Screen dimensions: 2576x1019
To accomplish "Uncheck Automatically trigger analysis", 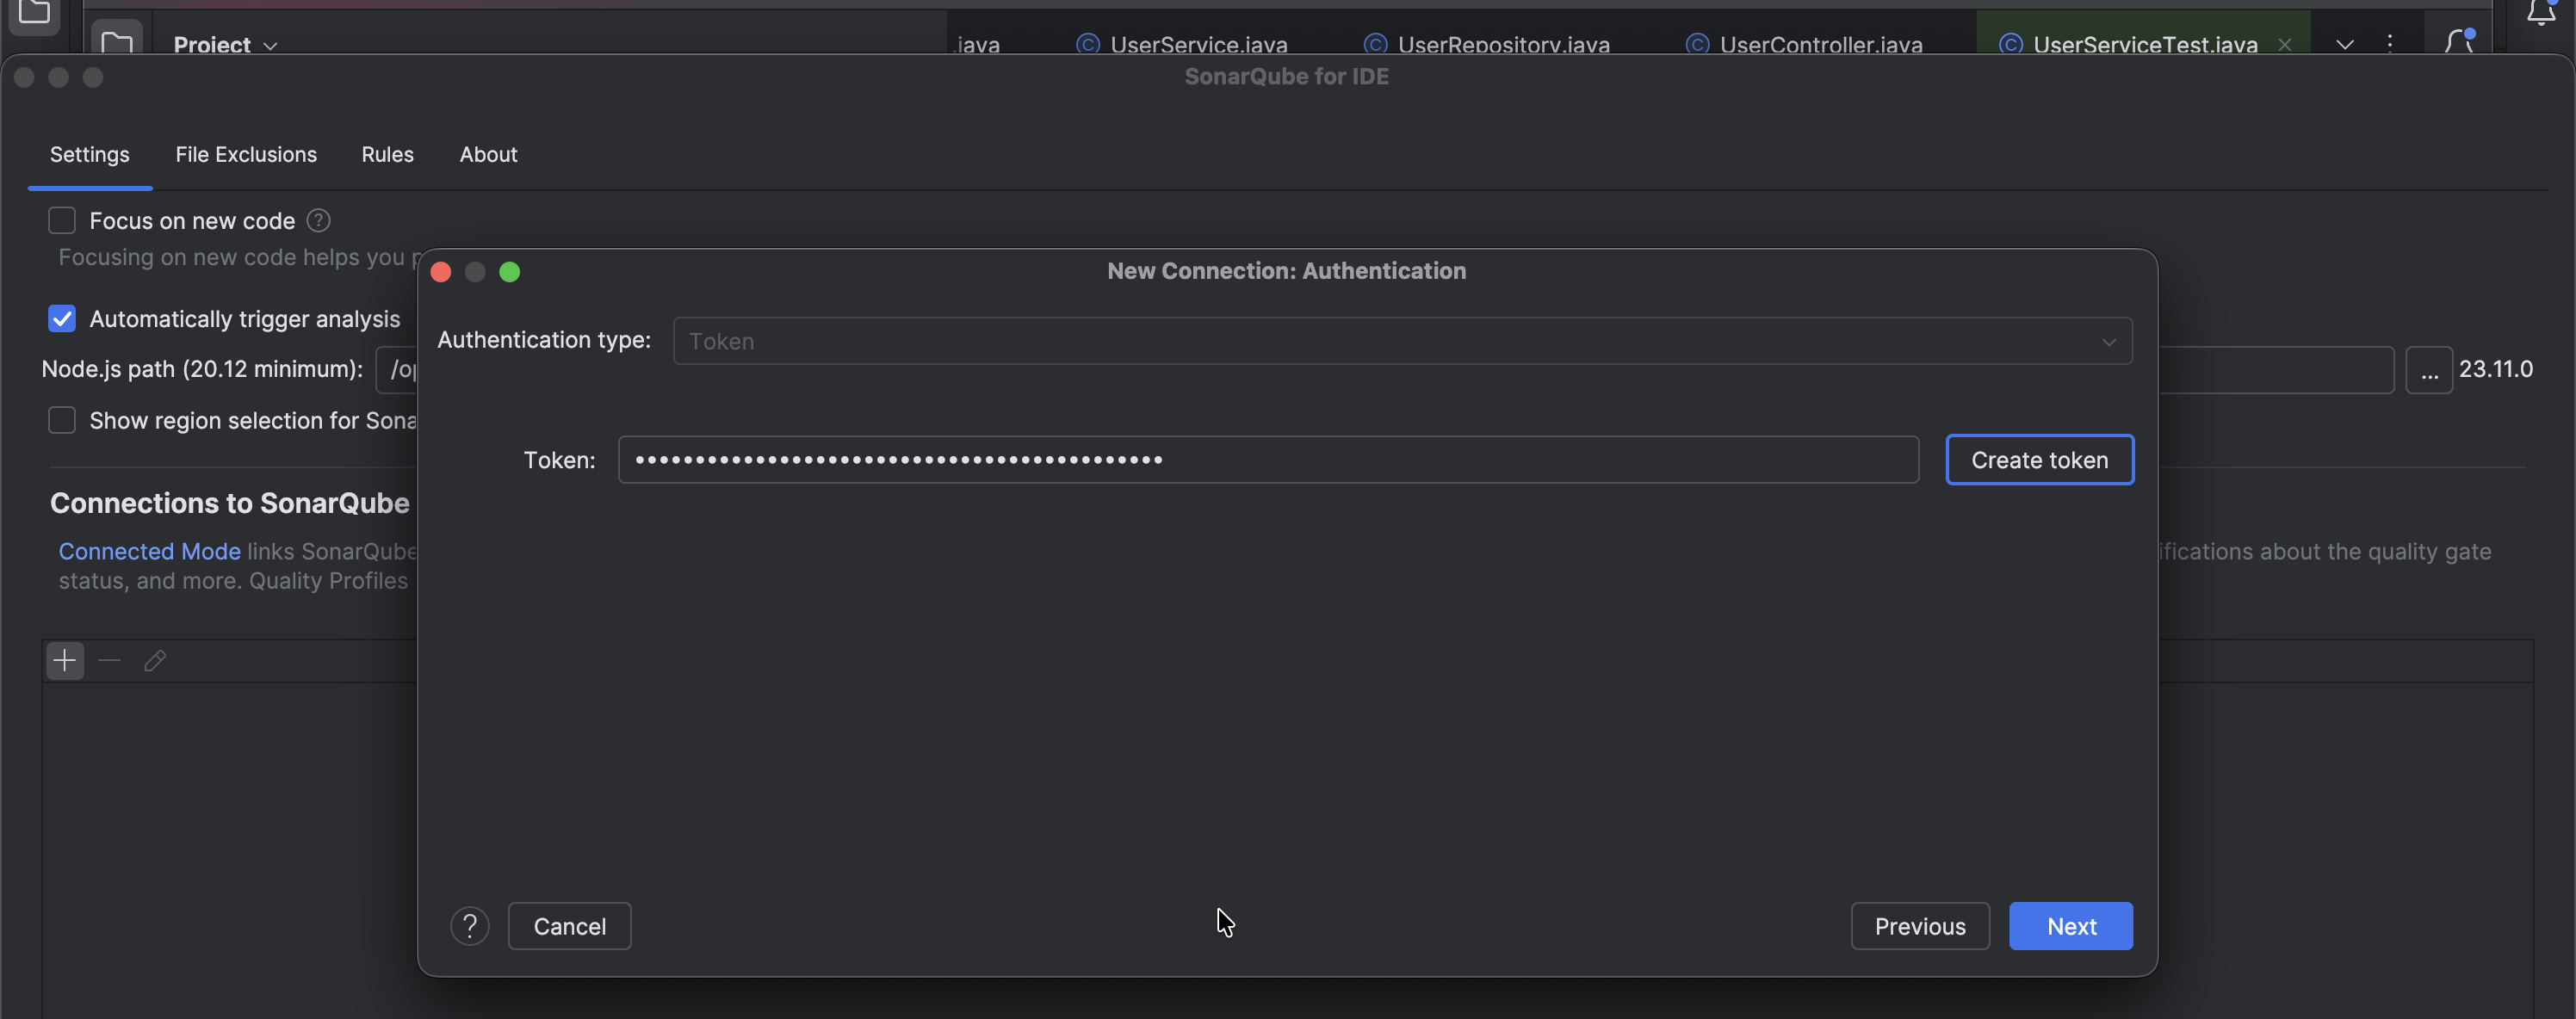I will [62, 319].
